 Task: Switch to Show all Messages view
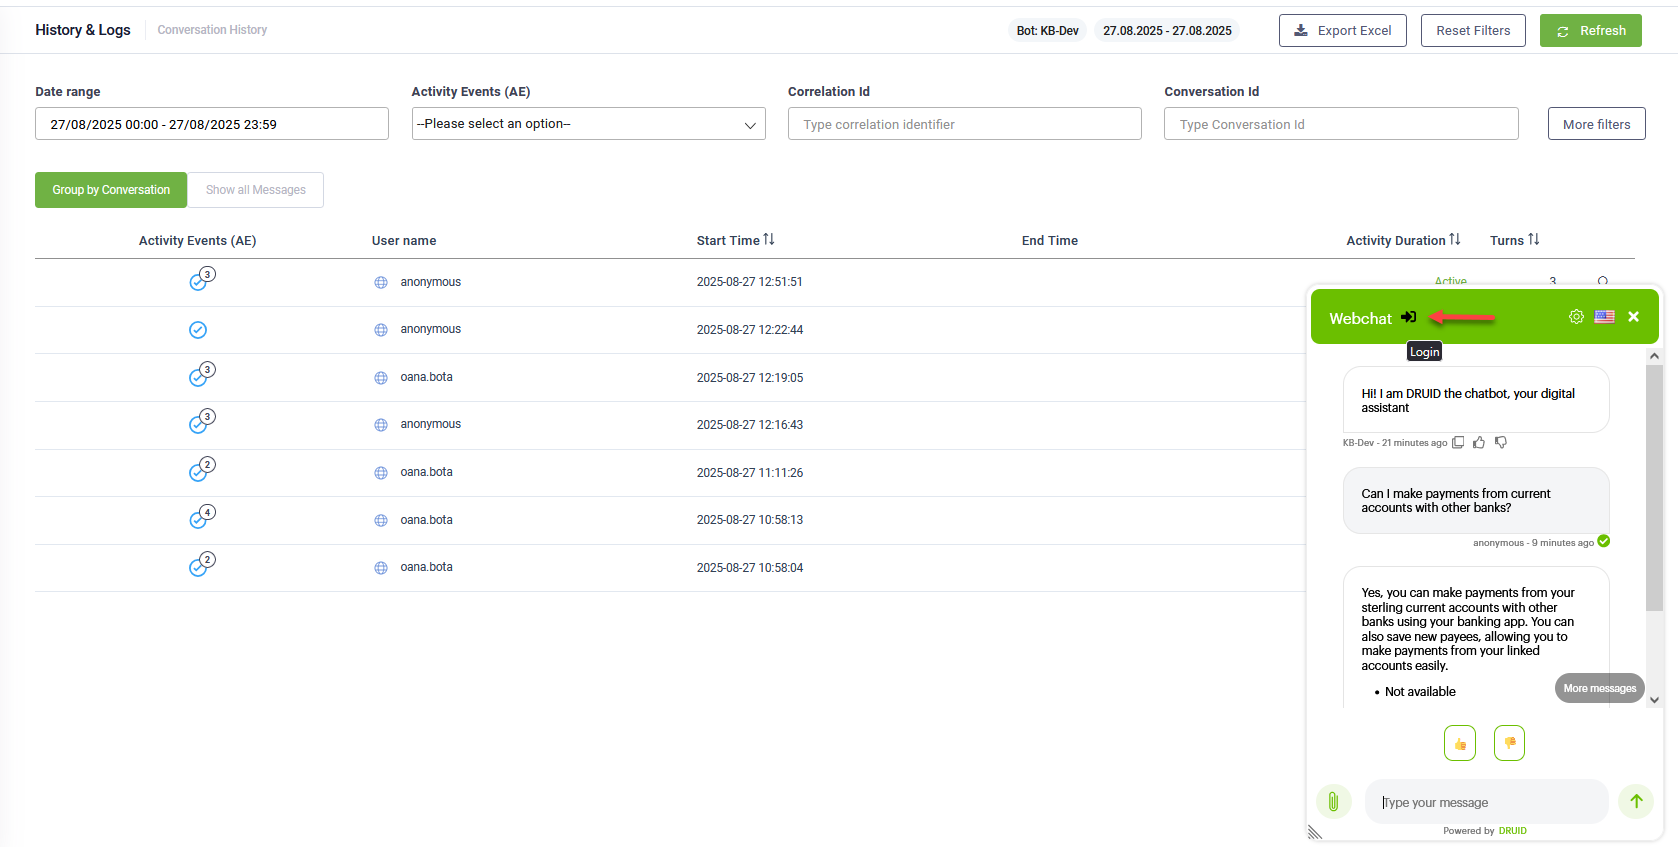[x=256, y=190]
